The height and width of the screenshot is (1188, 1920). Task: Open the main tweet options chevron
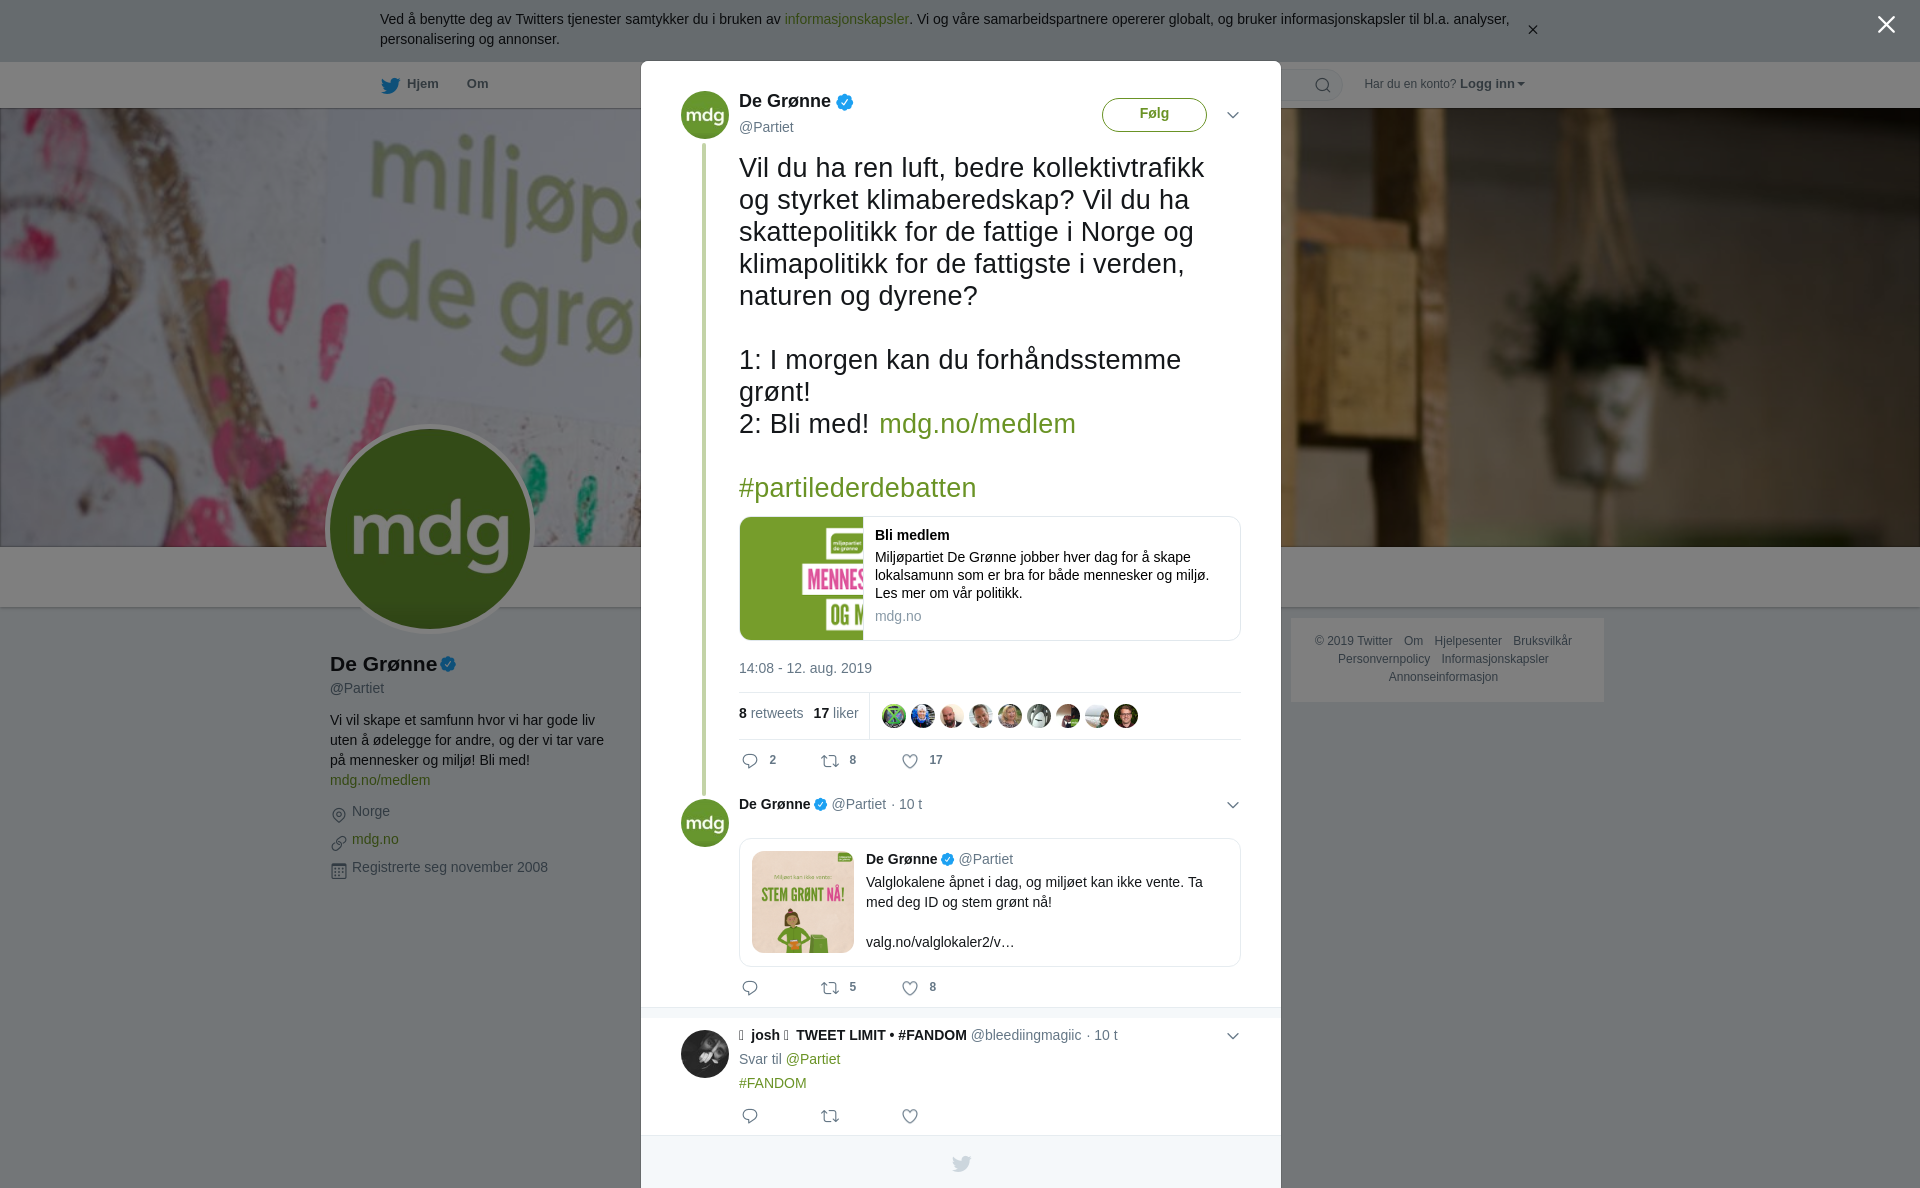coord(1233,115)
